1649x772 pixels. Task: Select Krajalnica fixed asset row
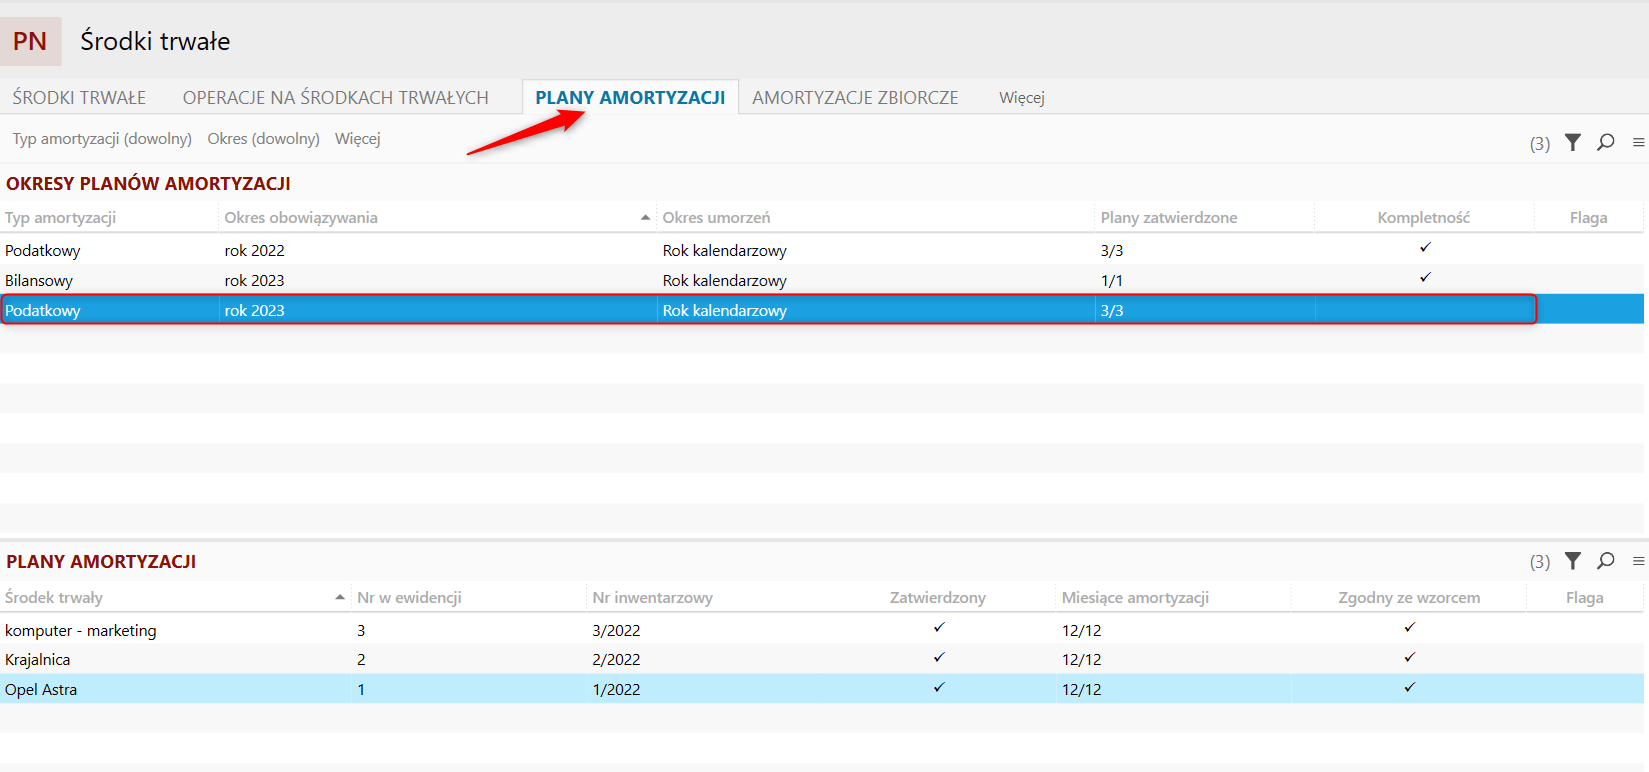[822, 659]
